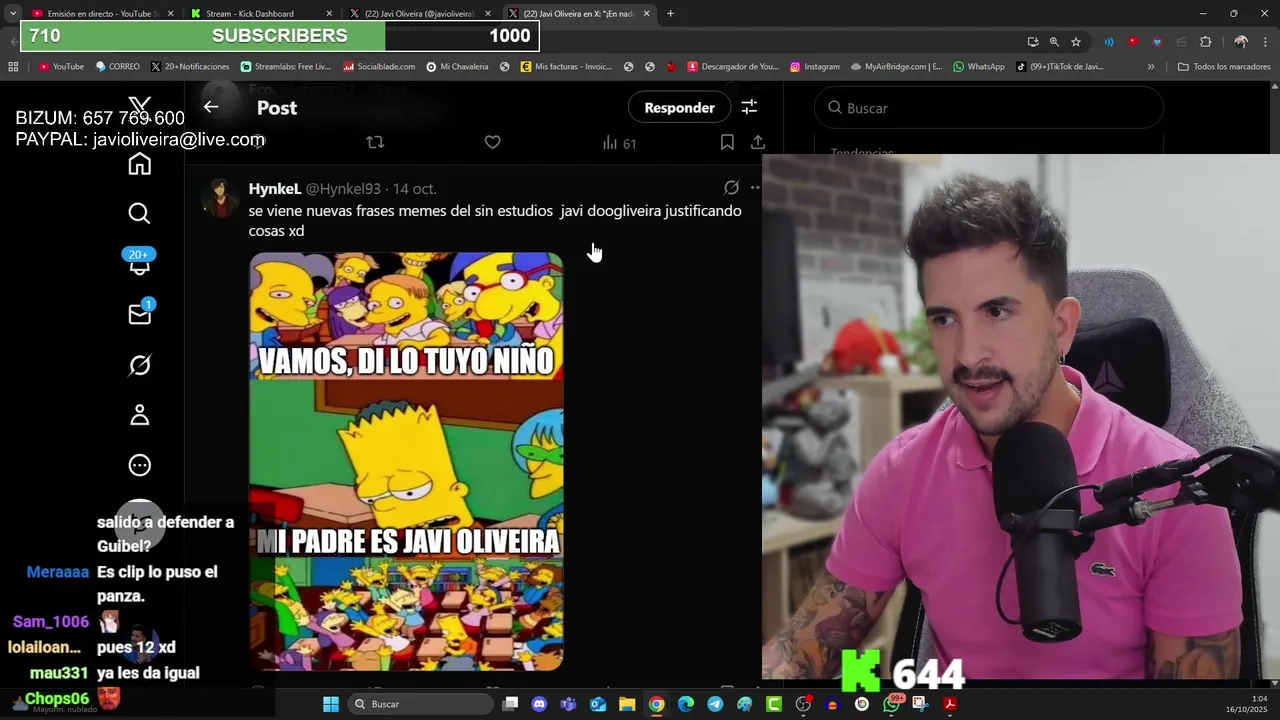The width and height of the screenshot is (1280, 720).
Task: Open the Simpsons meme image
Action: point(406,461)
